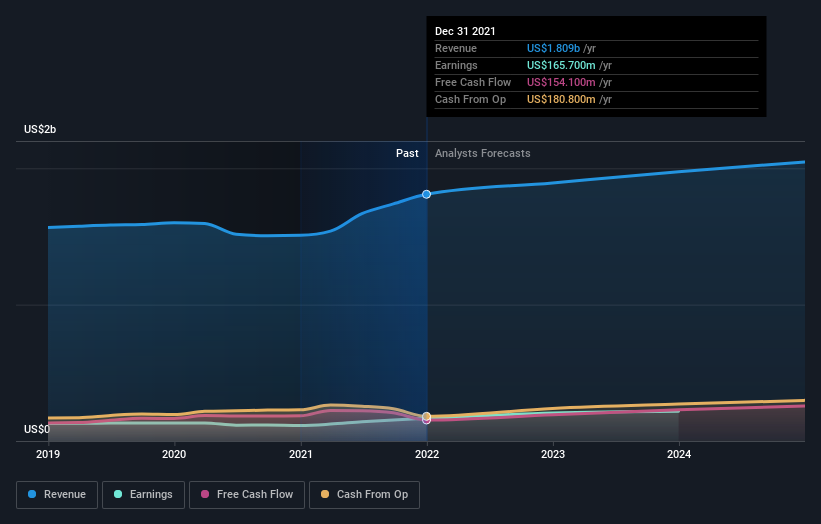821x524 pixels.
Task: Click the blue Revenue legend dot
Action: pos(32,494)
